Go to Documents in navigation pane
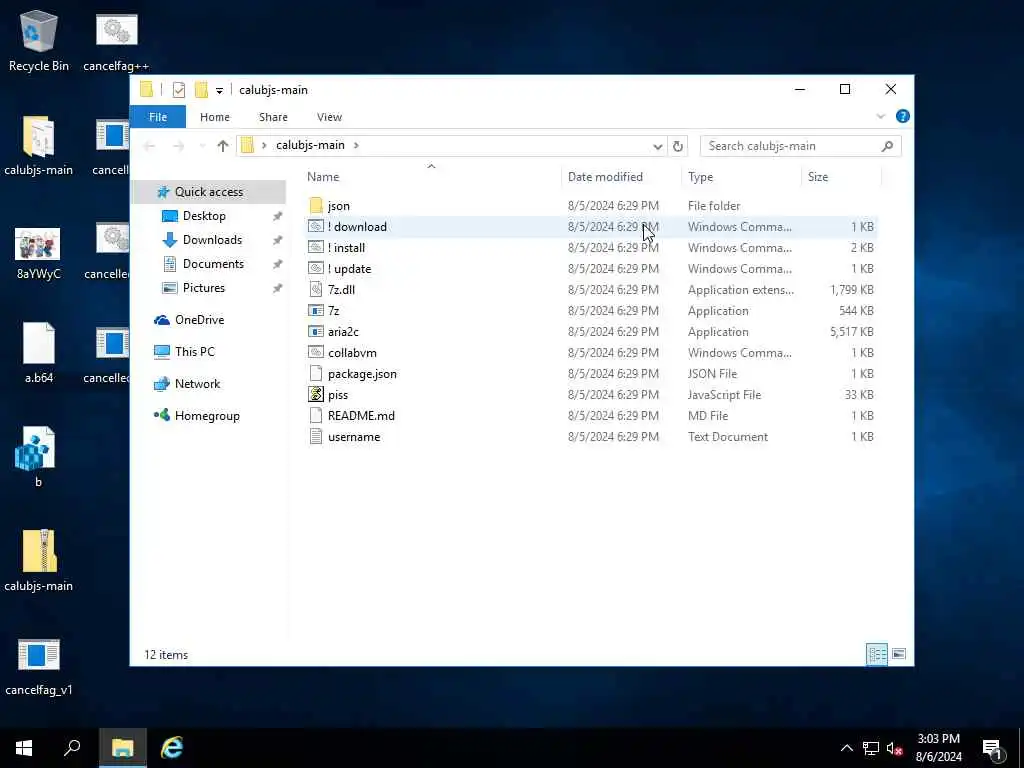 (x=213, y=264)
